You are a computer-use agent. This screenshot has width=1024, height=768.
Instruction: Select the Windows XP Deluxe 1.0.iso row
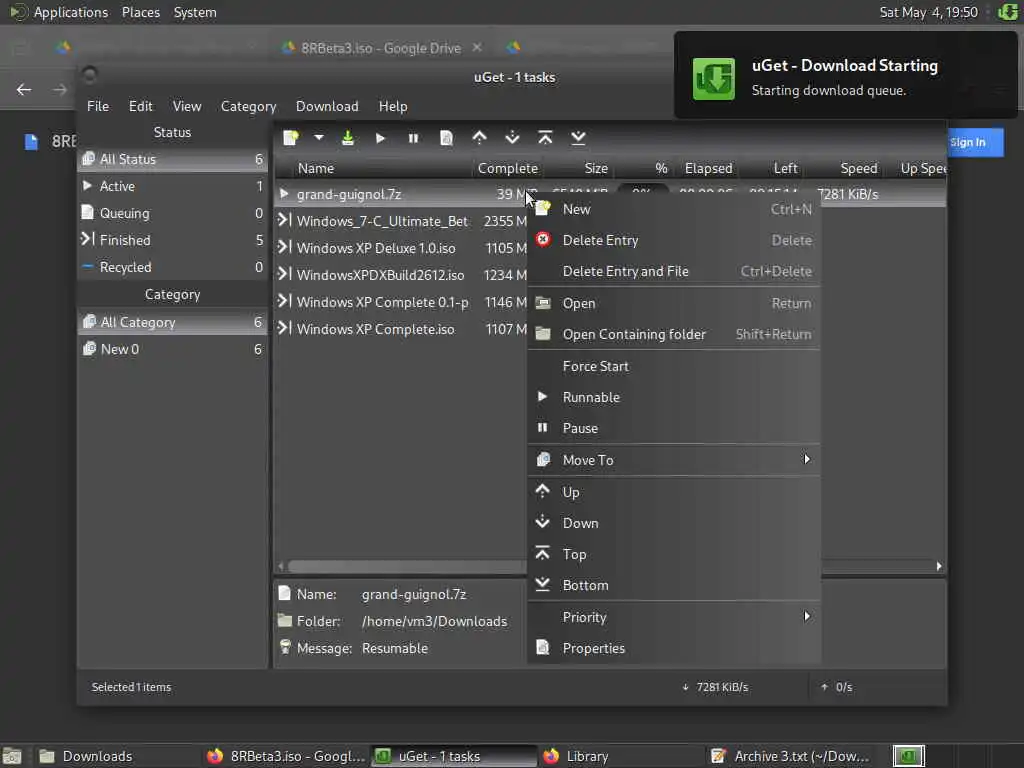400,248
